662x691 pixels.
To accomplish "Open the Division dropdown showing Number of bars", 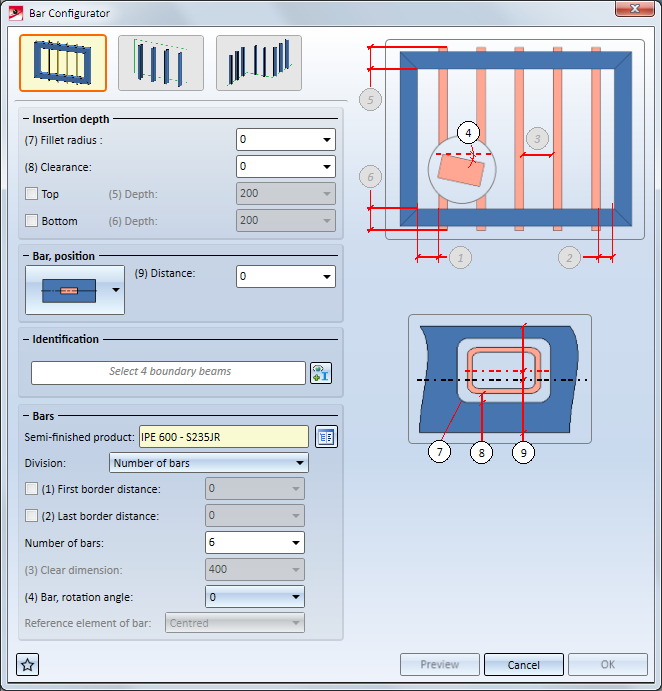I will tap(208, 463).
